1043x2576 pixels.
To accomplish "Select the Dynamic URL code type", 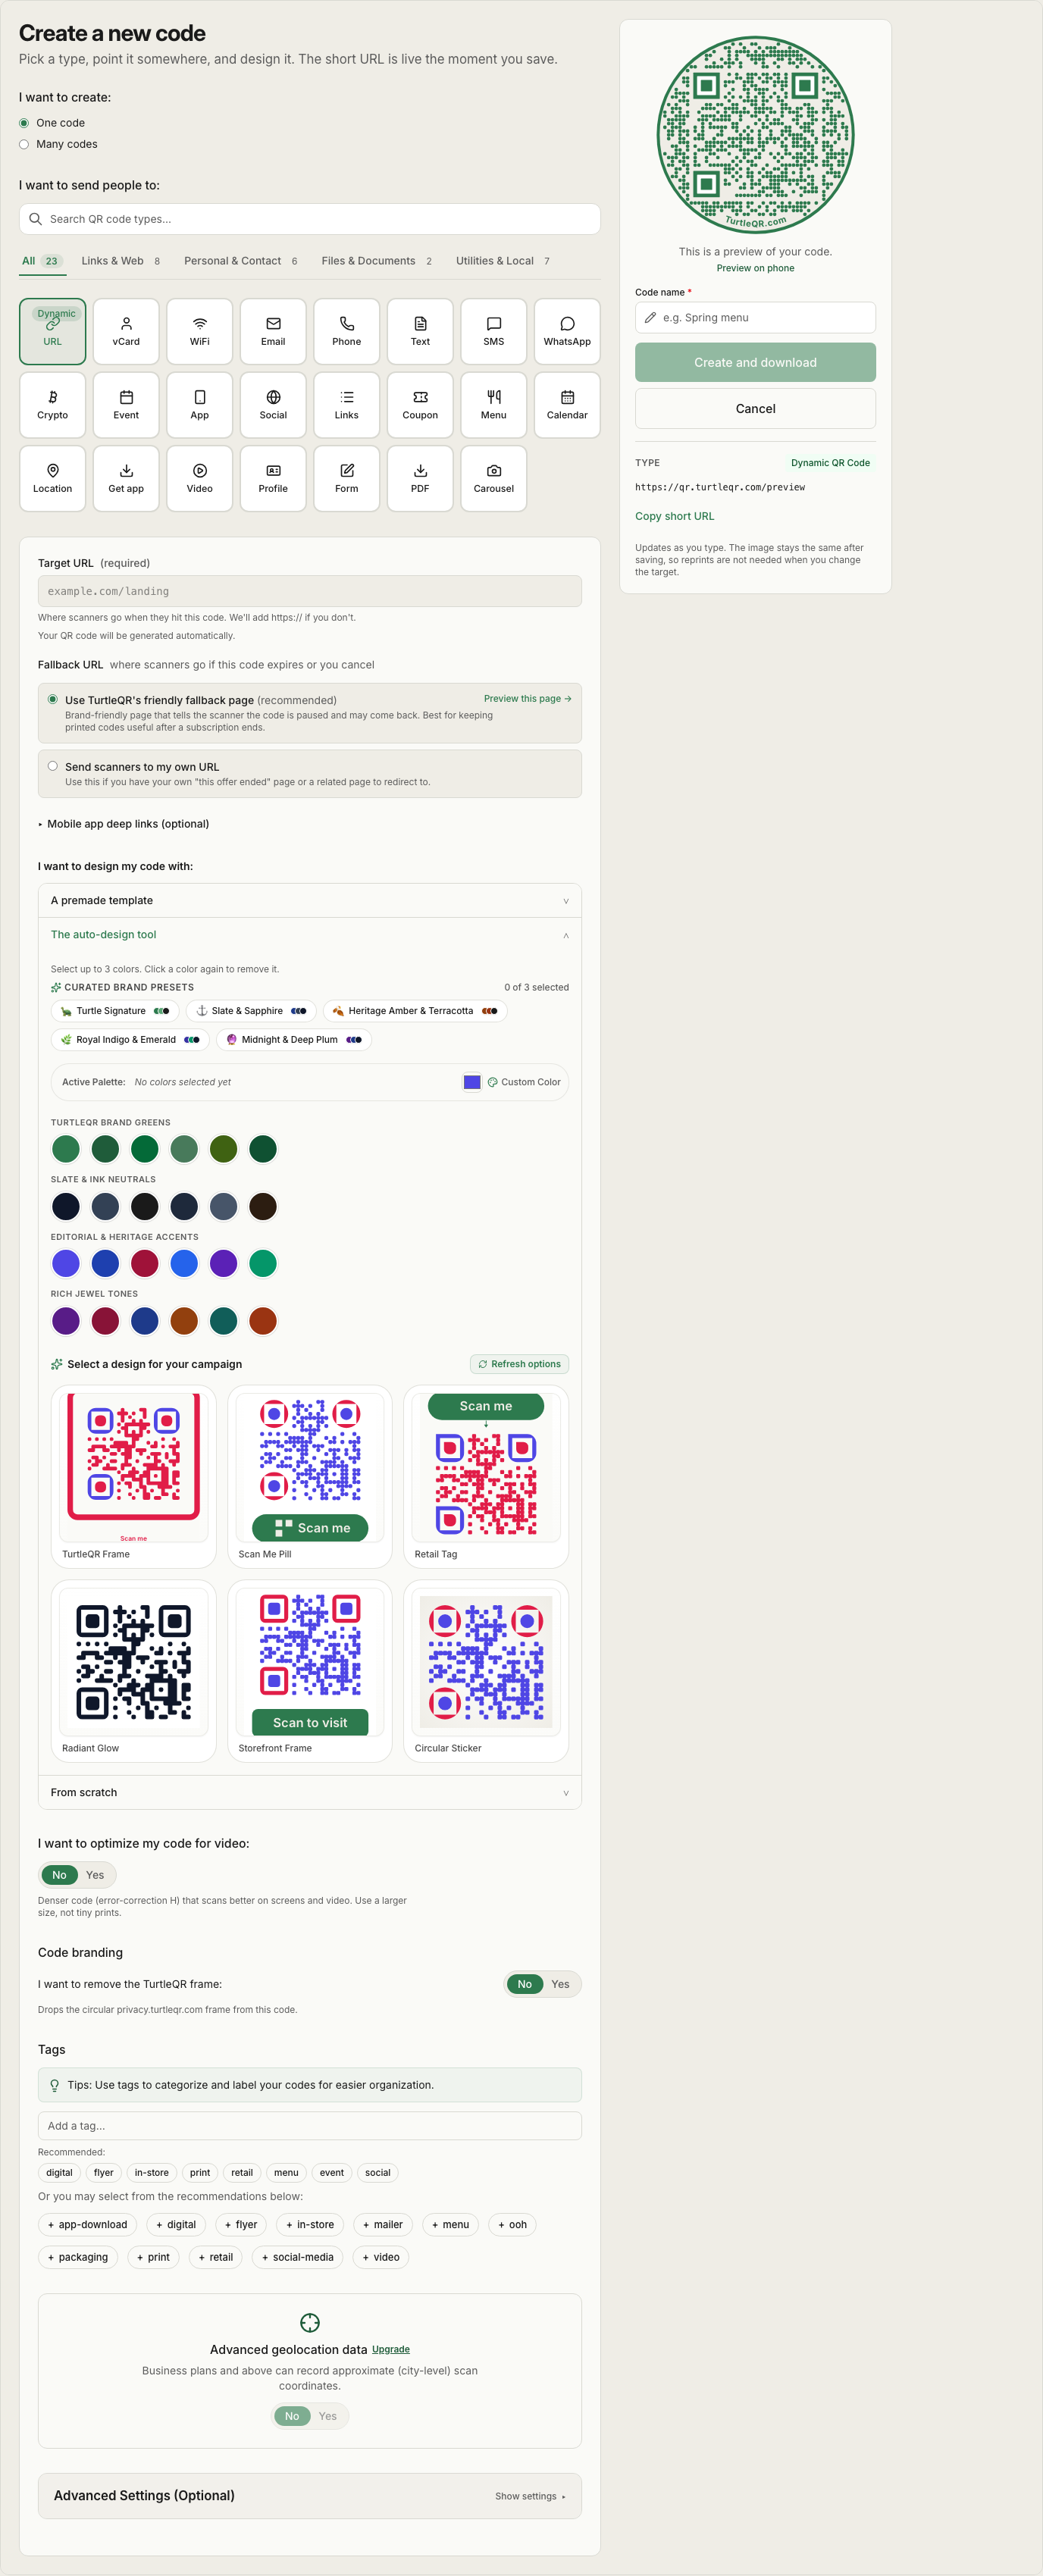I will [x=53, y=331].
